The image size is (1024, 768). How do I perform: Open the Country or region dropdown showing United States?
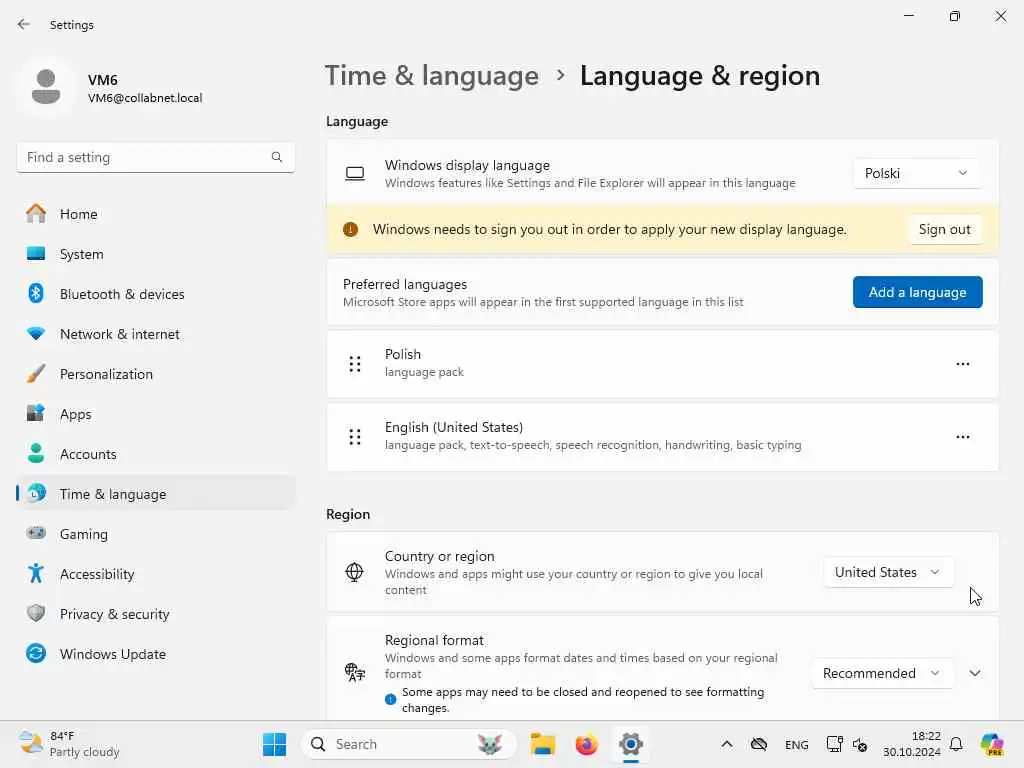(888, 572)
